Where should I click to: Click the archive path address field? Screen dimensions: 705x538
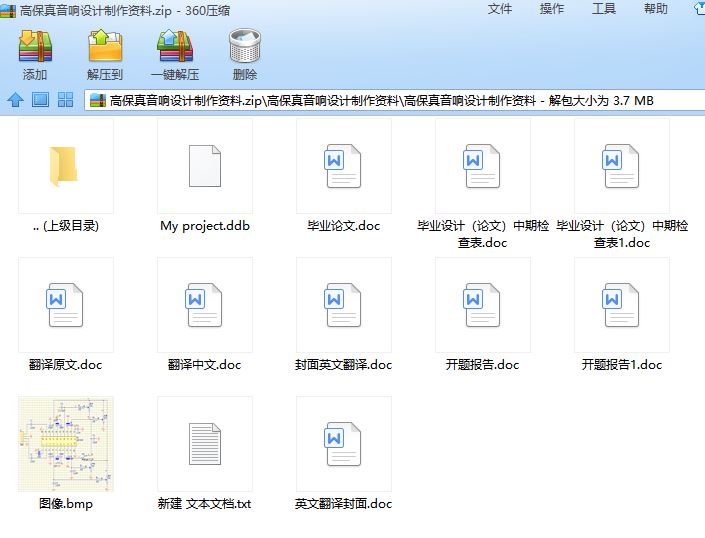point(395,100)
